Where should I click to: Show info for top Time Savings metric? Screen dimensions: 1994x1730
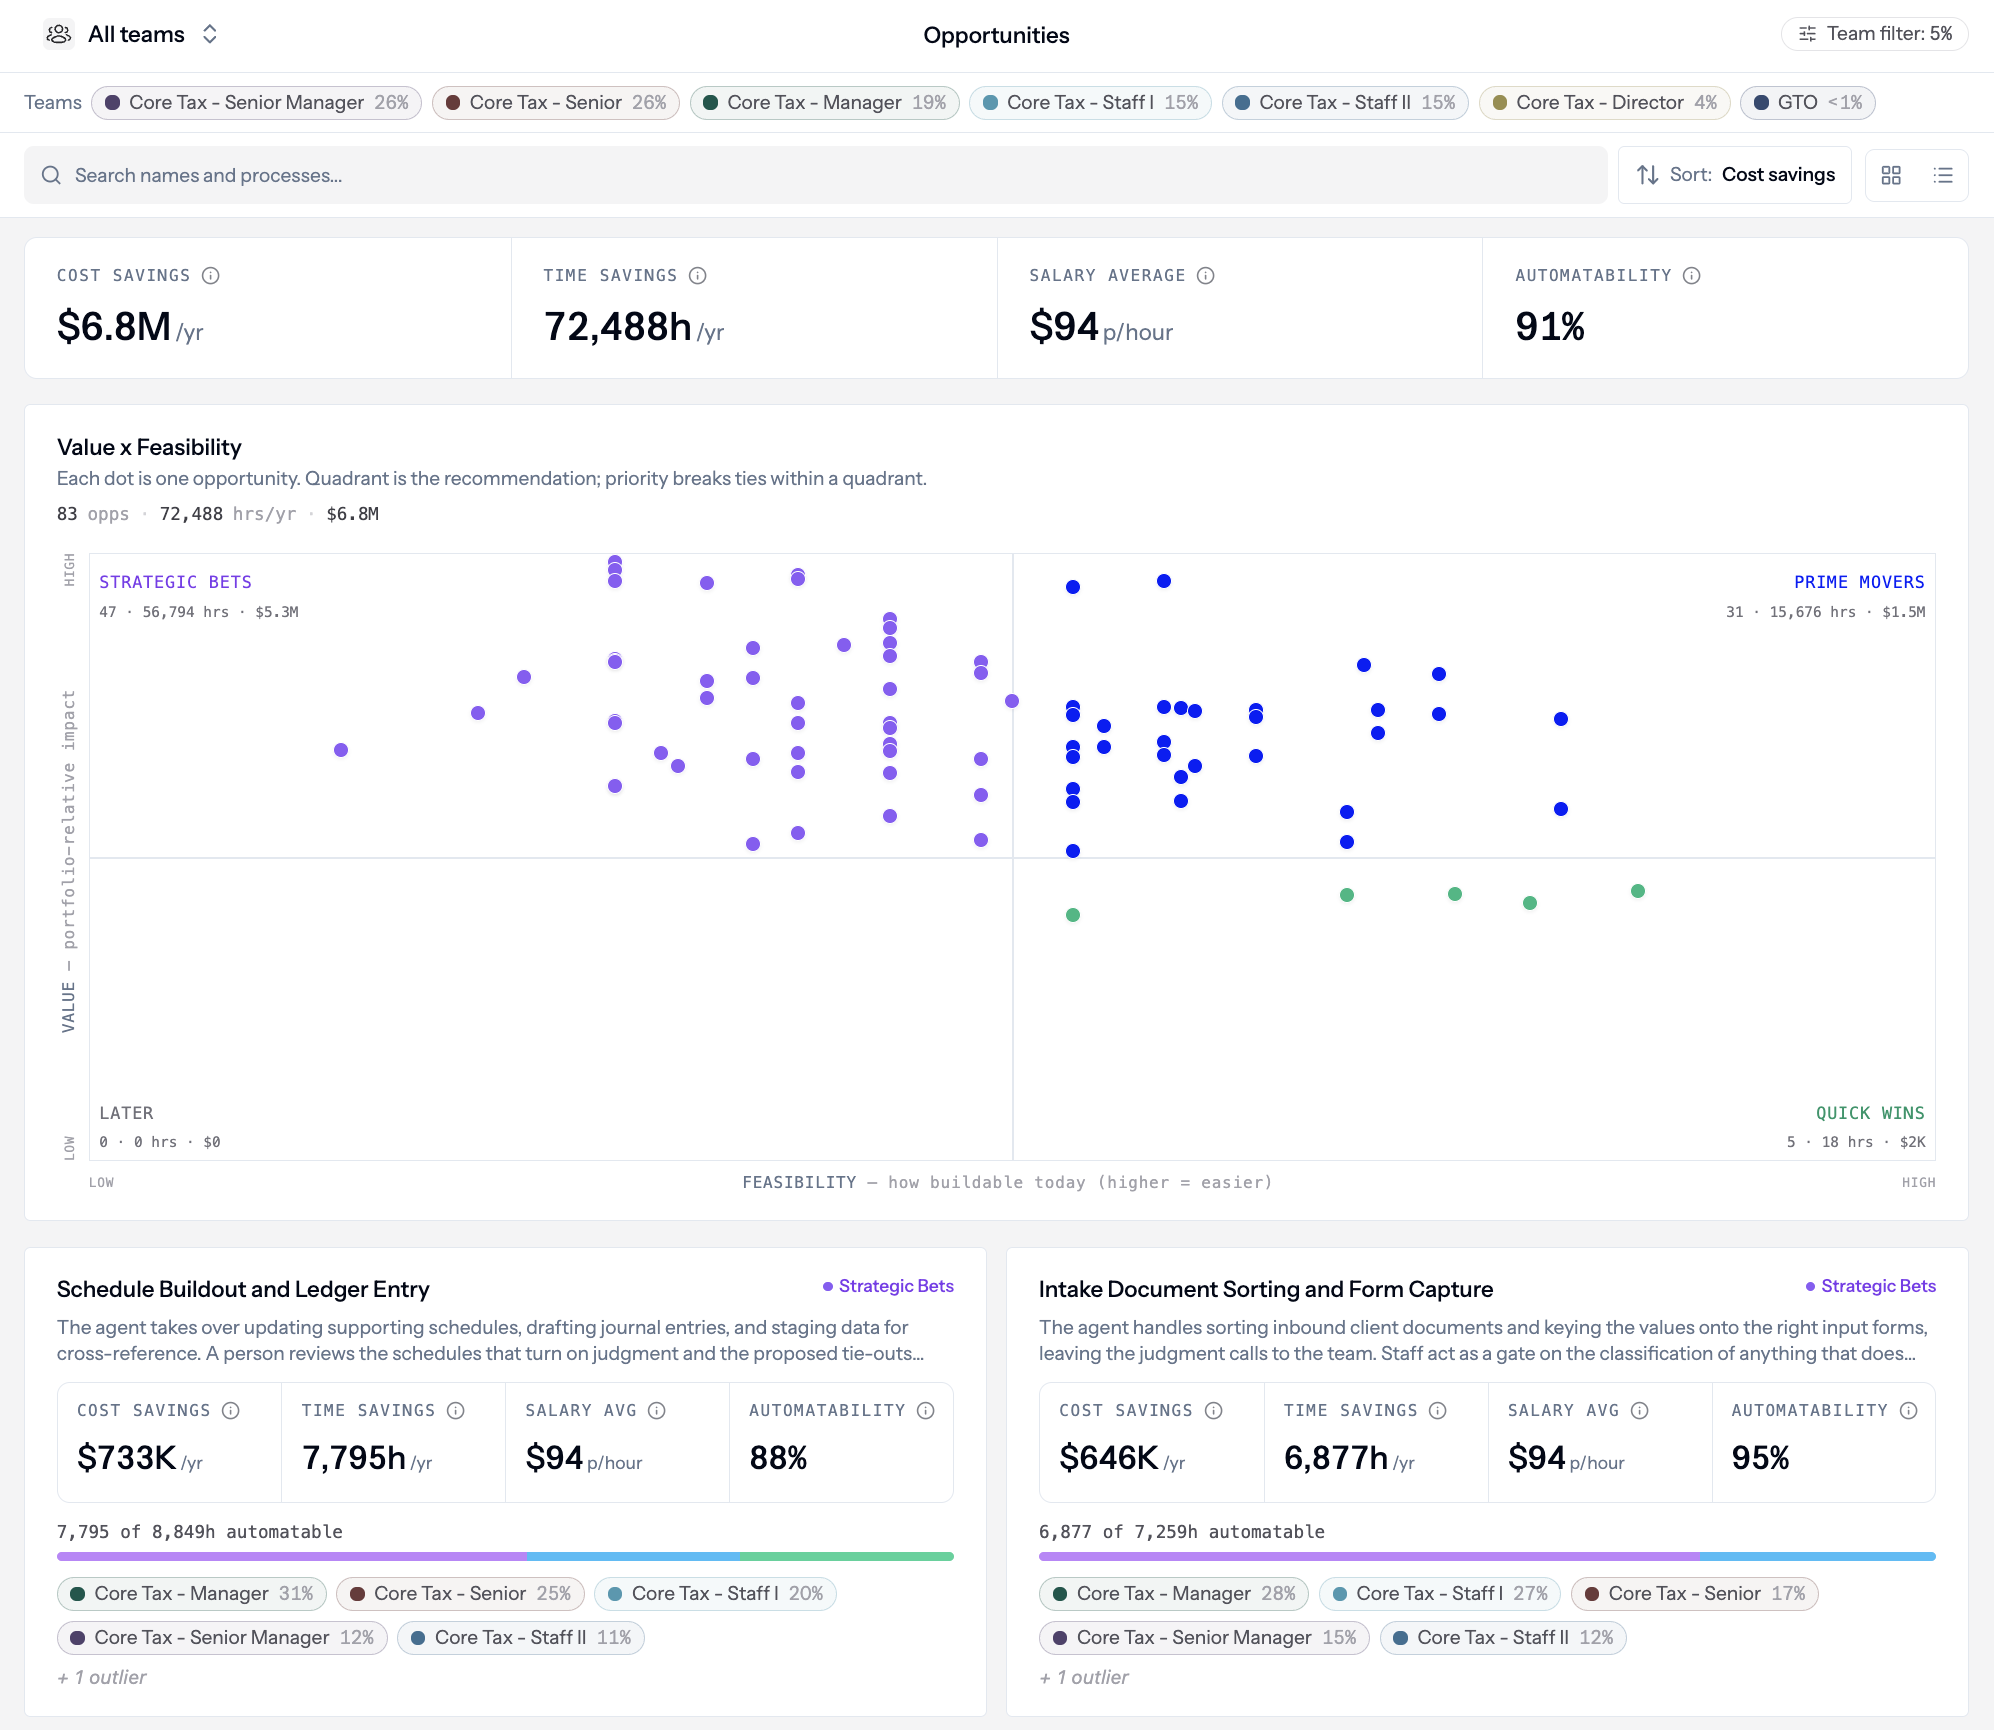[698, 275]
